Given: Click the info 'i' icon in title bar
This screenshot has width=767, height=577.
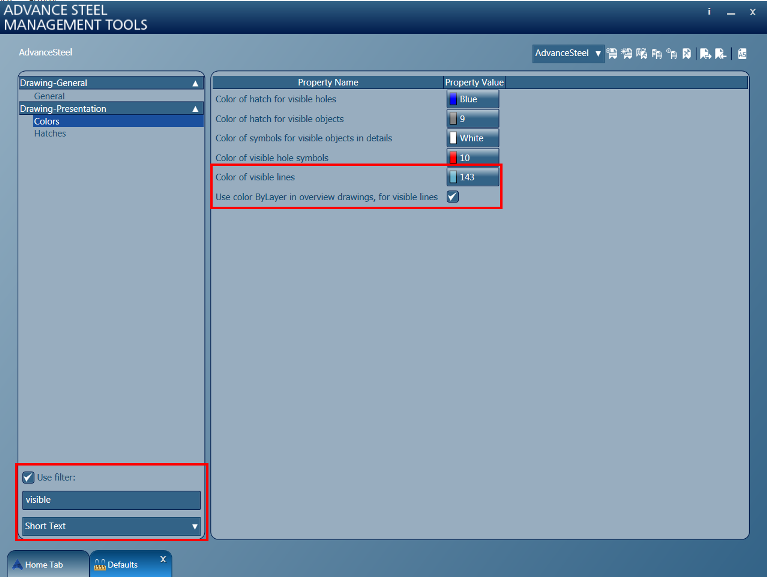Looking at the screenshot, I should [x=709, y=12].
